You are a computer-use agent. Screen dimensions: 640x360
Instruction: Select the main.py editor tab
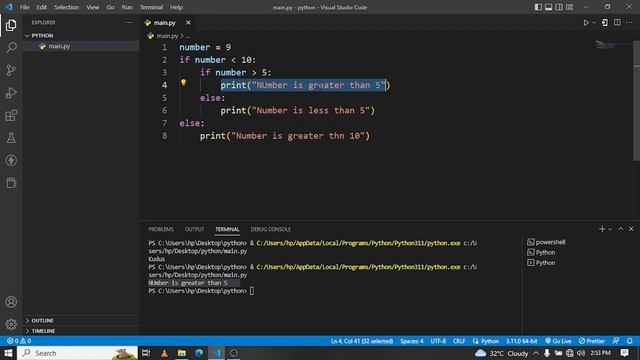[164, 23]
